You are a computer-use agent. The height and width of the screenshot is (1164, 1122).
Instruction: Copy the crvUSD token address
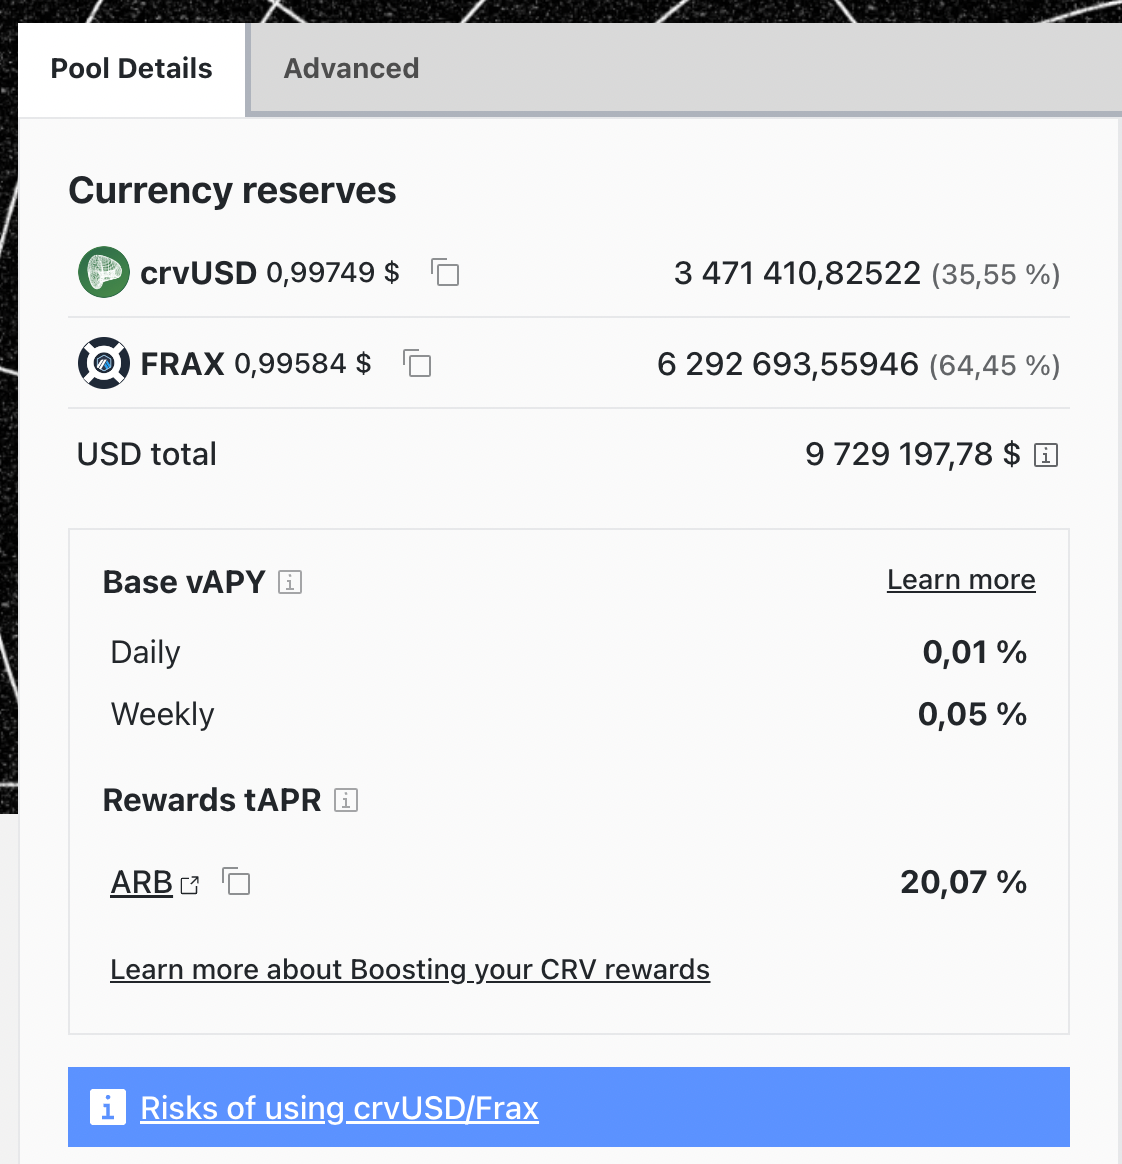(445, 272)
